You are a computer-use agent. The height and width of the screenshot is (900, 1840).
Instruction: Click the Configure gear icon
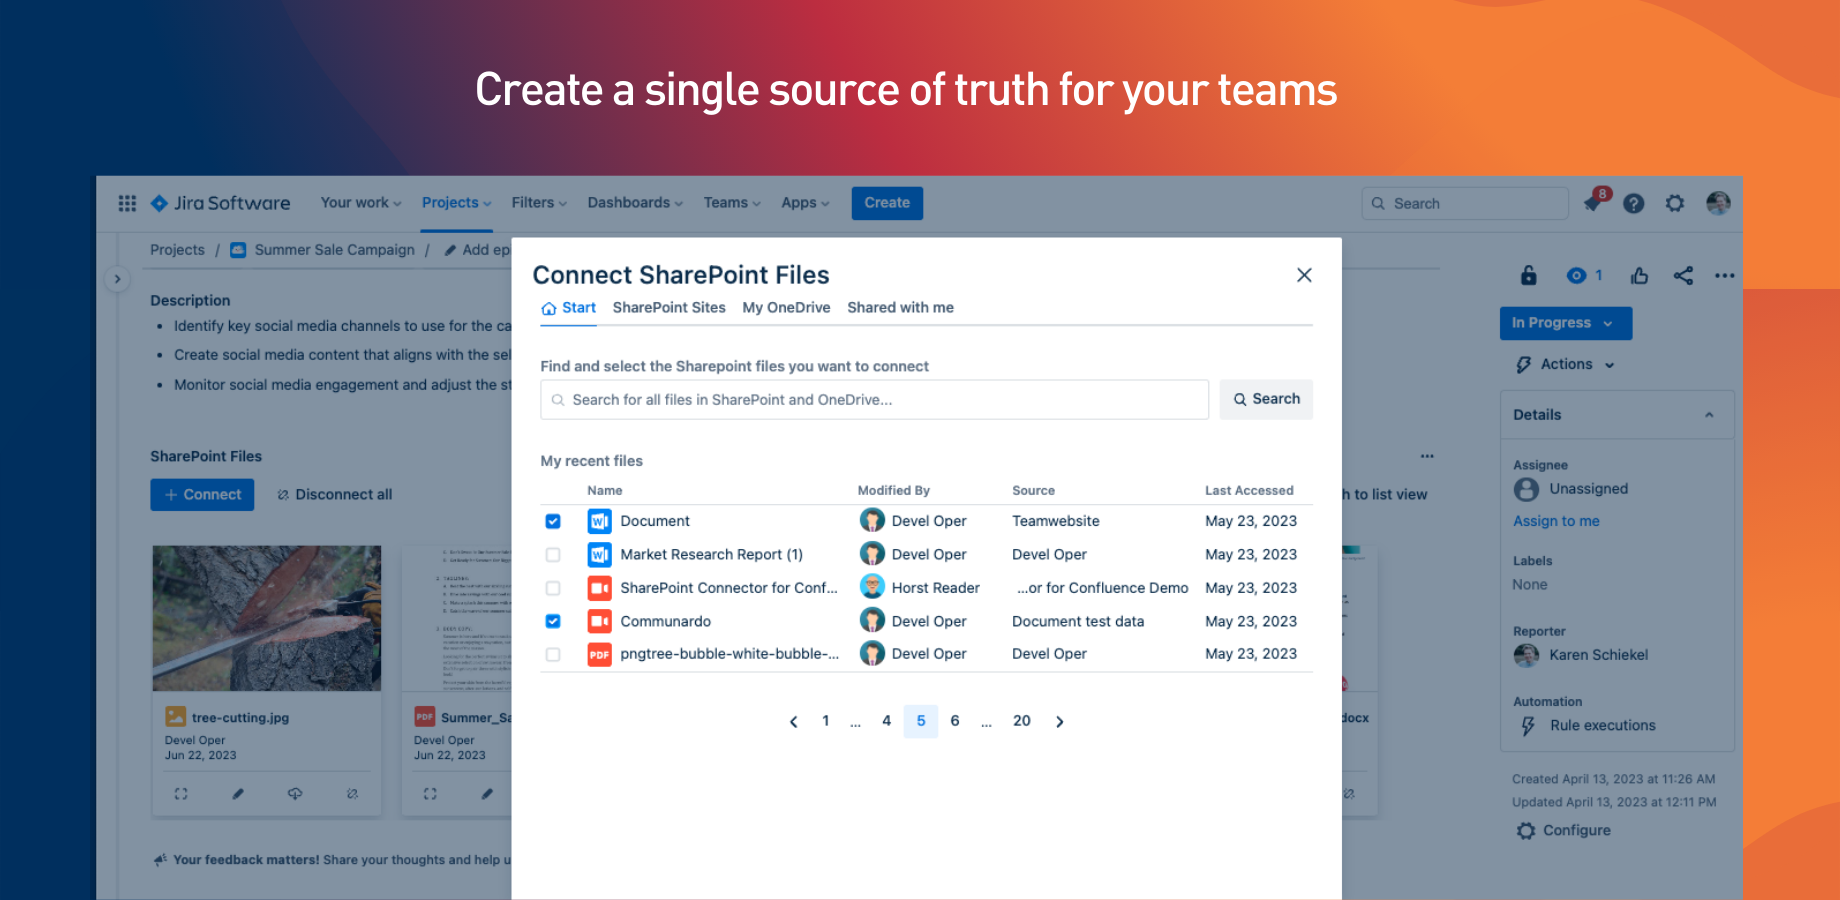1526,831
